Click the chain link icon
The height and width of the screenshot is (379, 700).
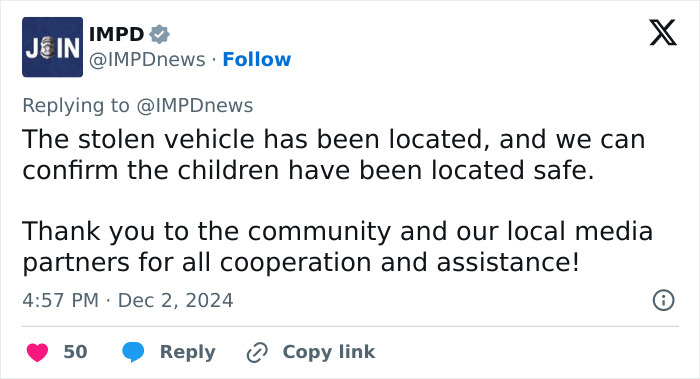click(257, 352)
